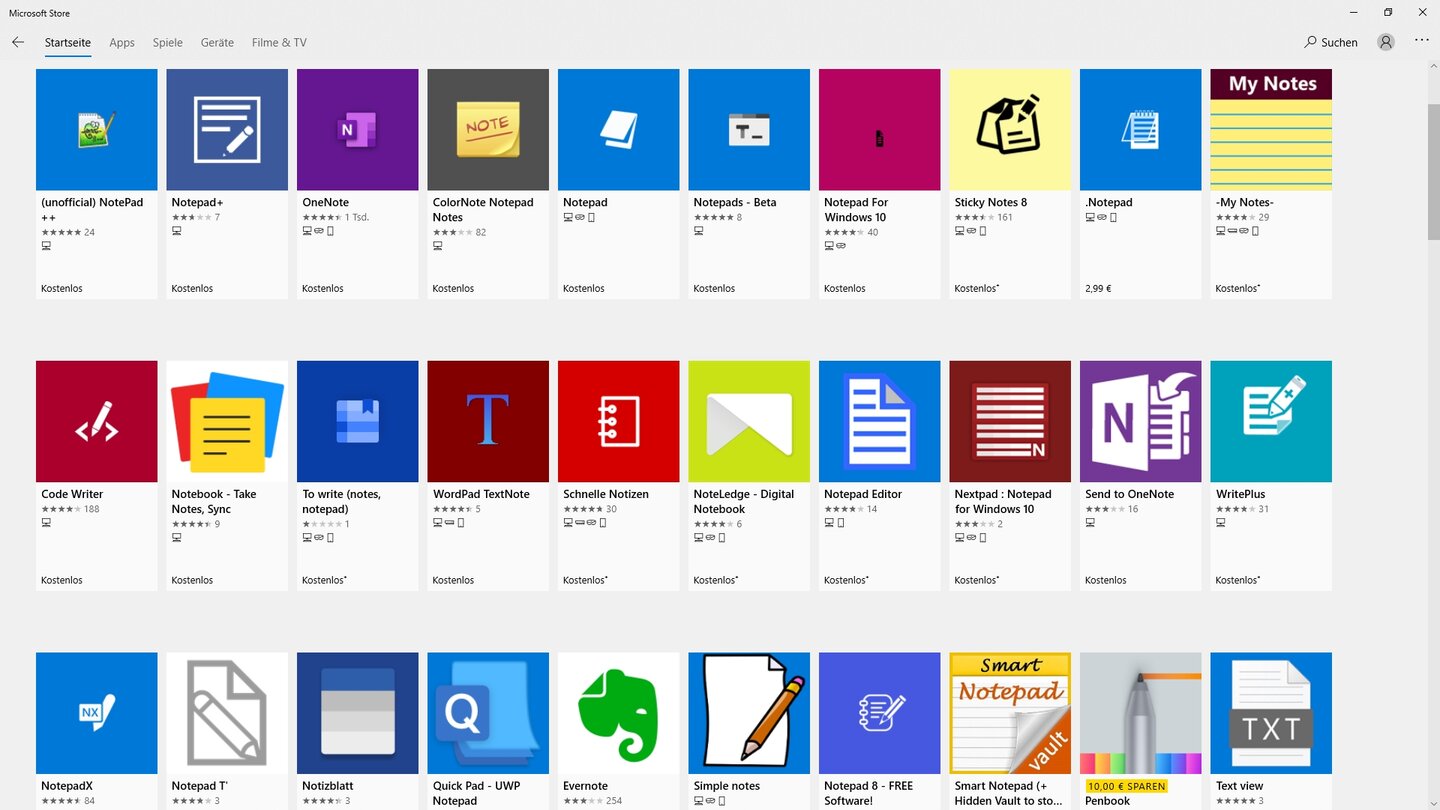Click the user account profile icon

(1385, 42)
